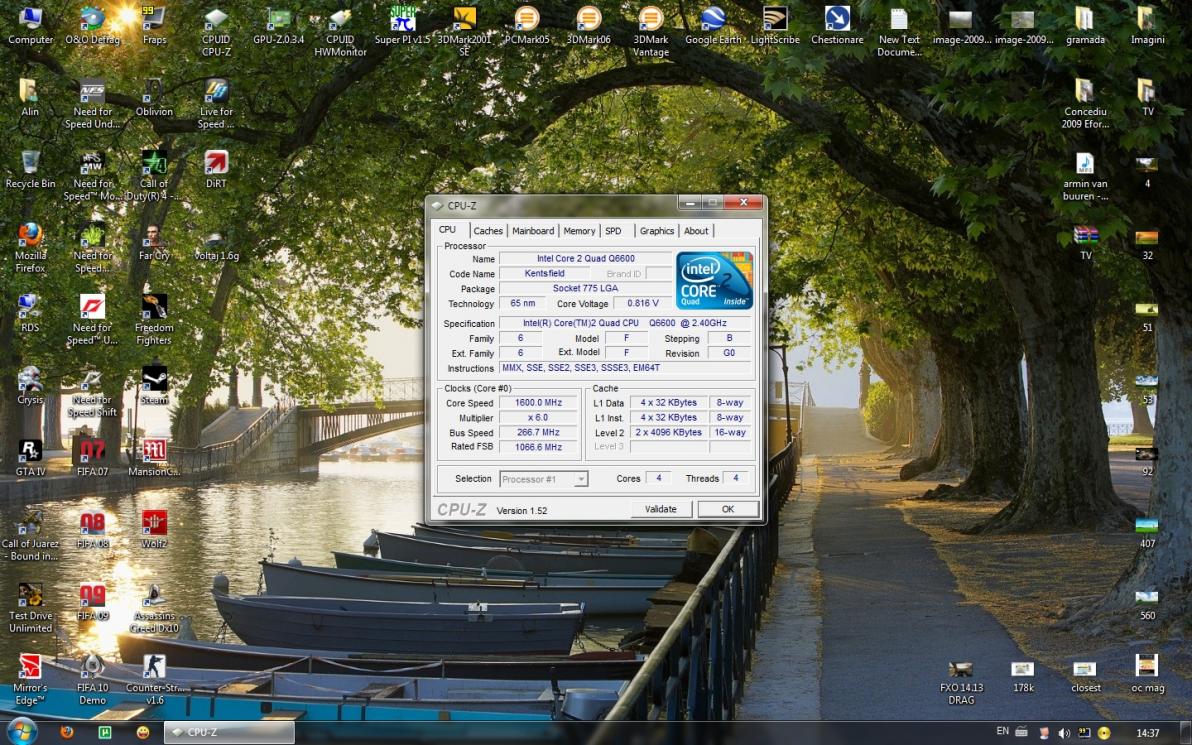This screenshot has height=745, width=1192.
Task: Launch DiRT game shortcut
Action: tap(216, 170)
